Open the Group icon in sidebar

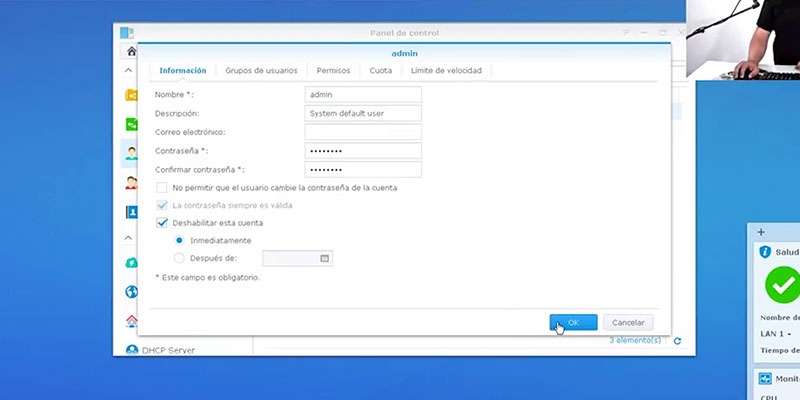[x=131, y=183]
